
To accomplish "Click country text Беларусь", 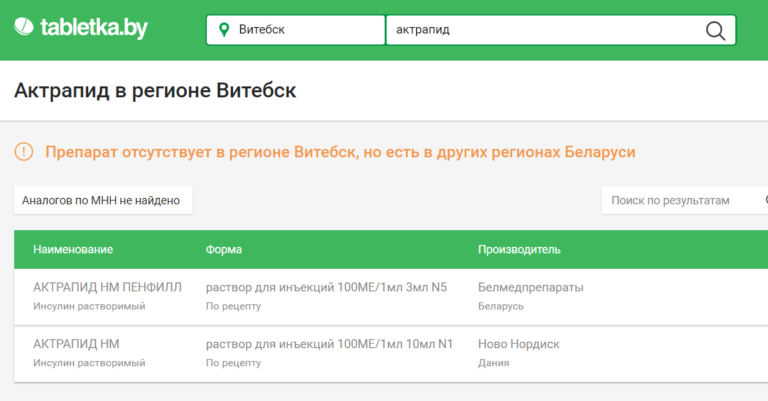I will [501, 306].
